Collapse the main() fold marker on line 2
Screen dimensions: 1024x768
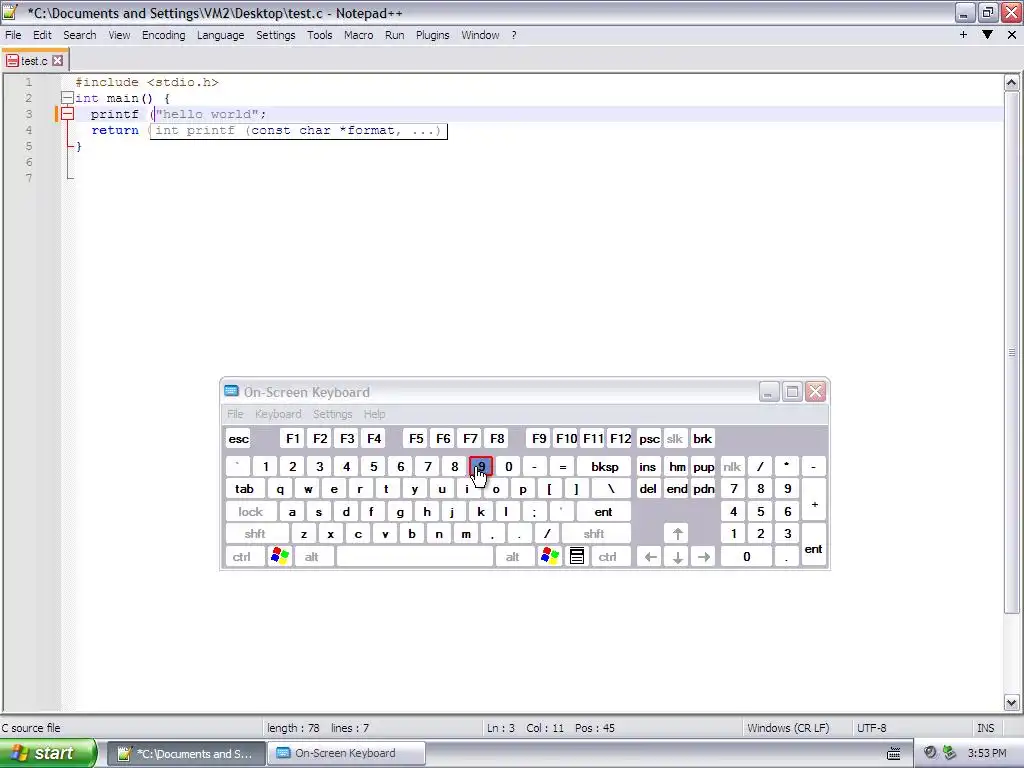[x=67, y=98]
